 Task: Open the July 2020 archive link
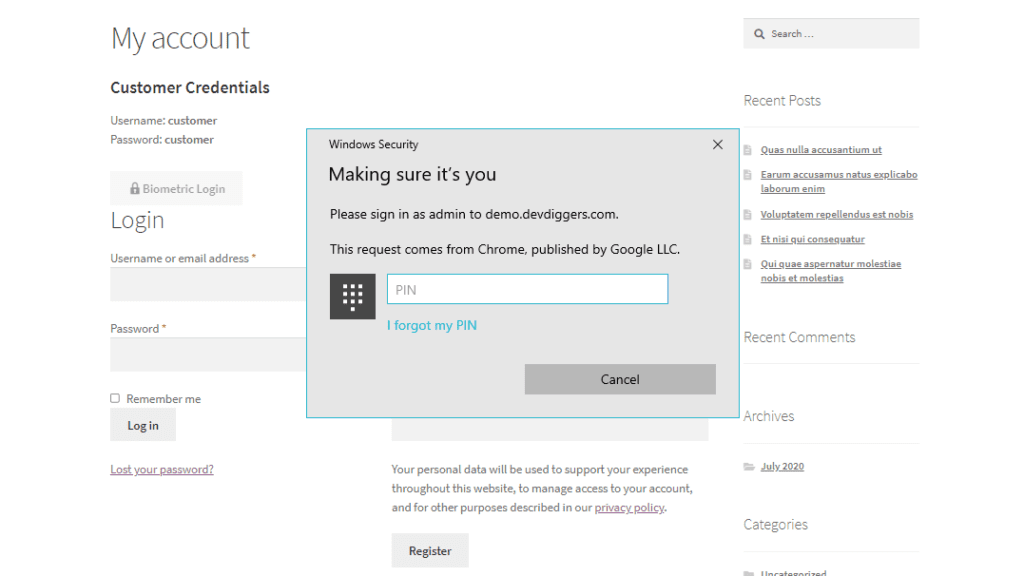click(x=782, y=466)
